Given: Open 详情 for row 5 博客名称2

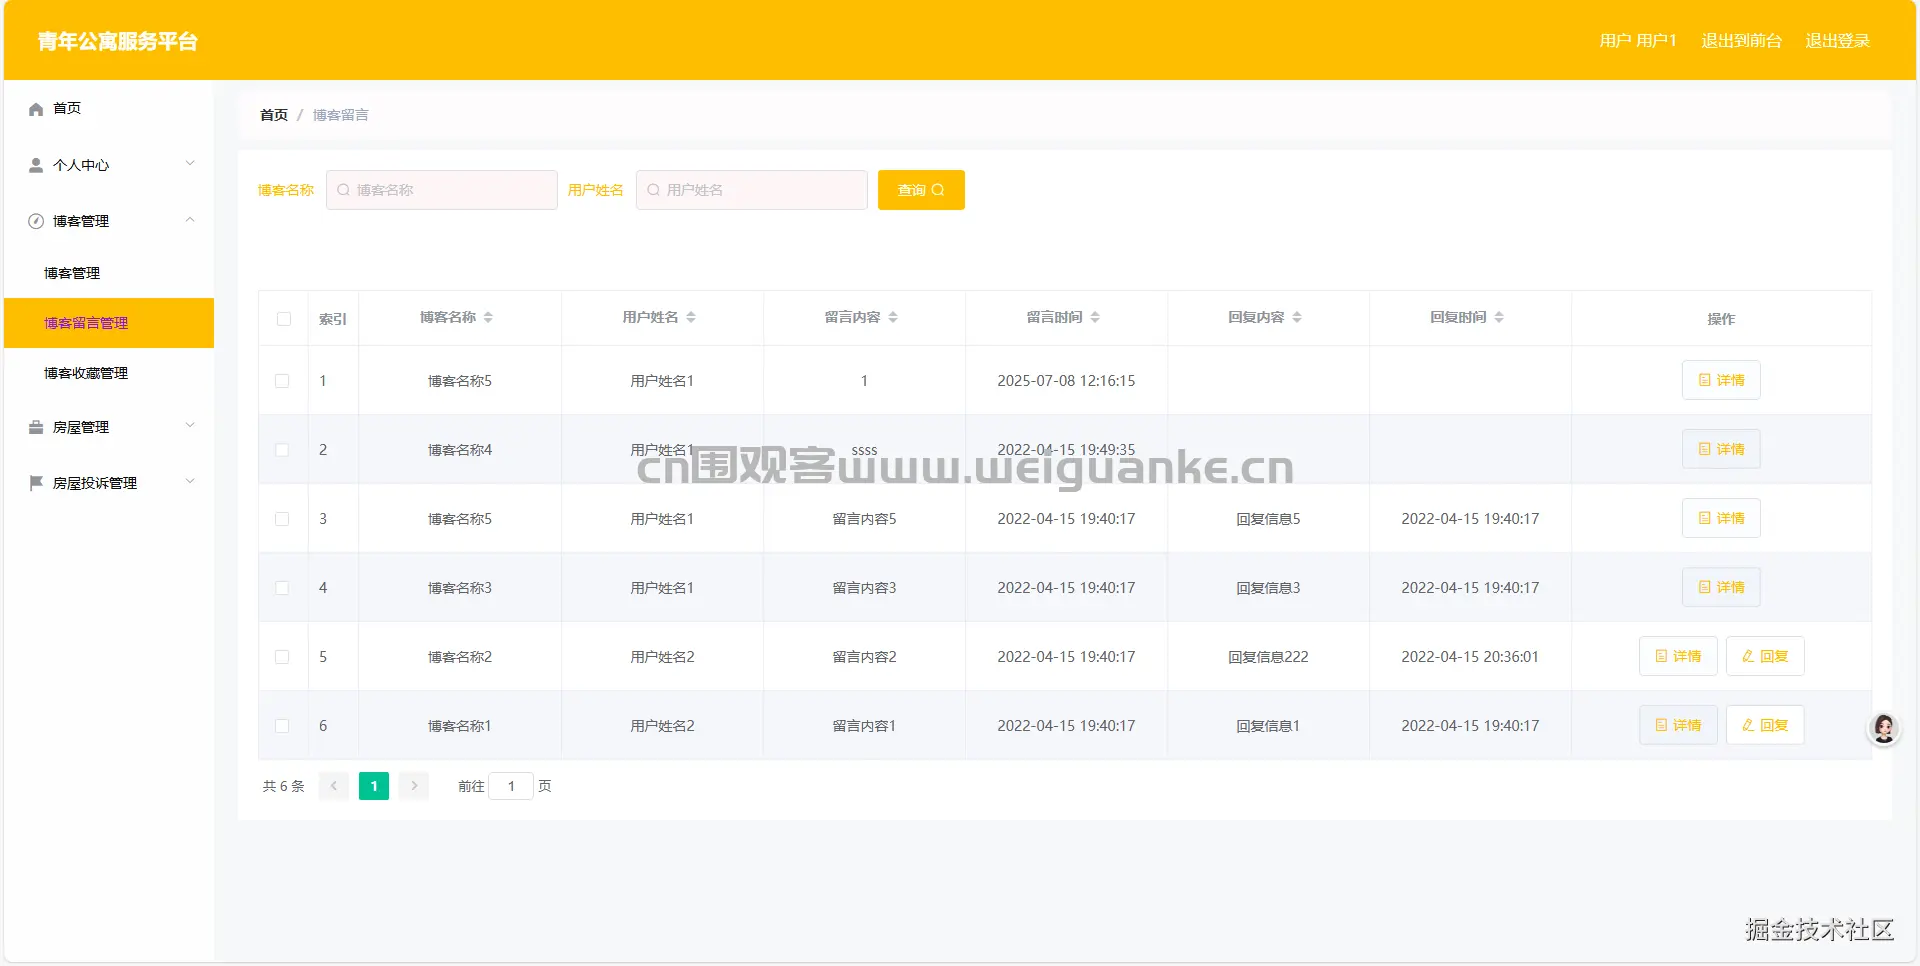Looking at the screenshot, I should click(x=1678, y=656).
